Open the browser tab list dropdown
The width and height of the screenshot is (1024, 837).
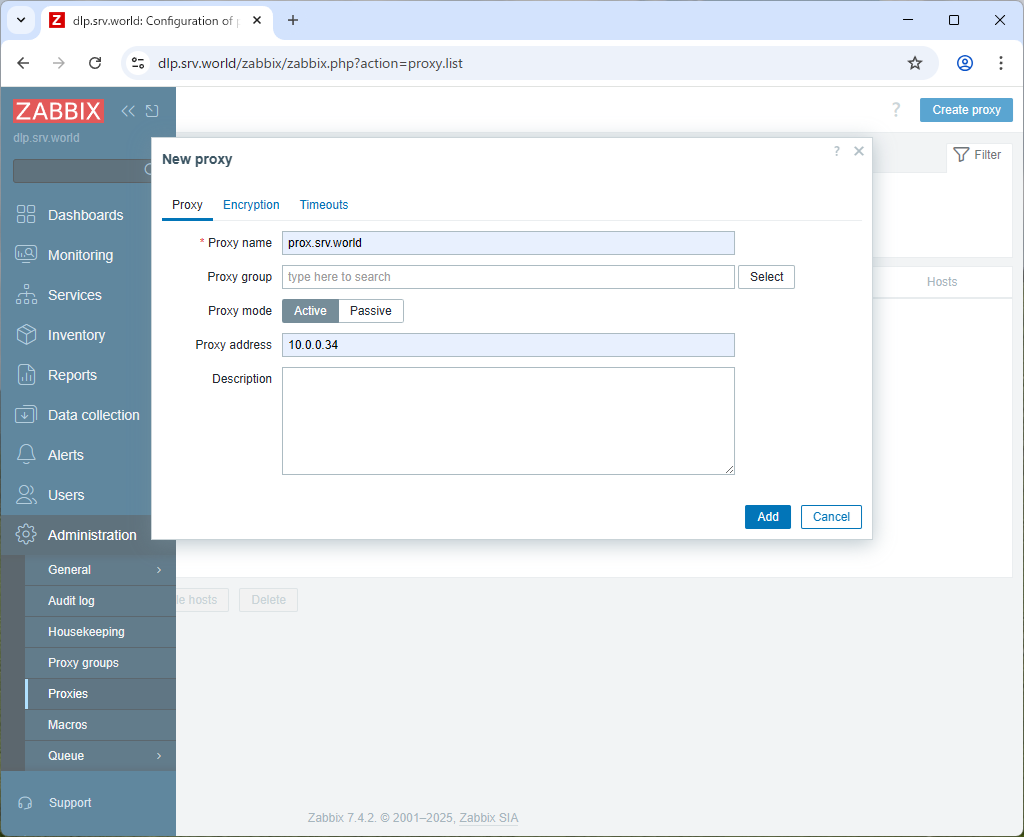click(x=20, y=20)
